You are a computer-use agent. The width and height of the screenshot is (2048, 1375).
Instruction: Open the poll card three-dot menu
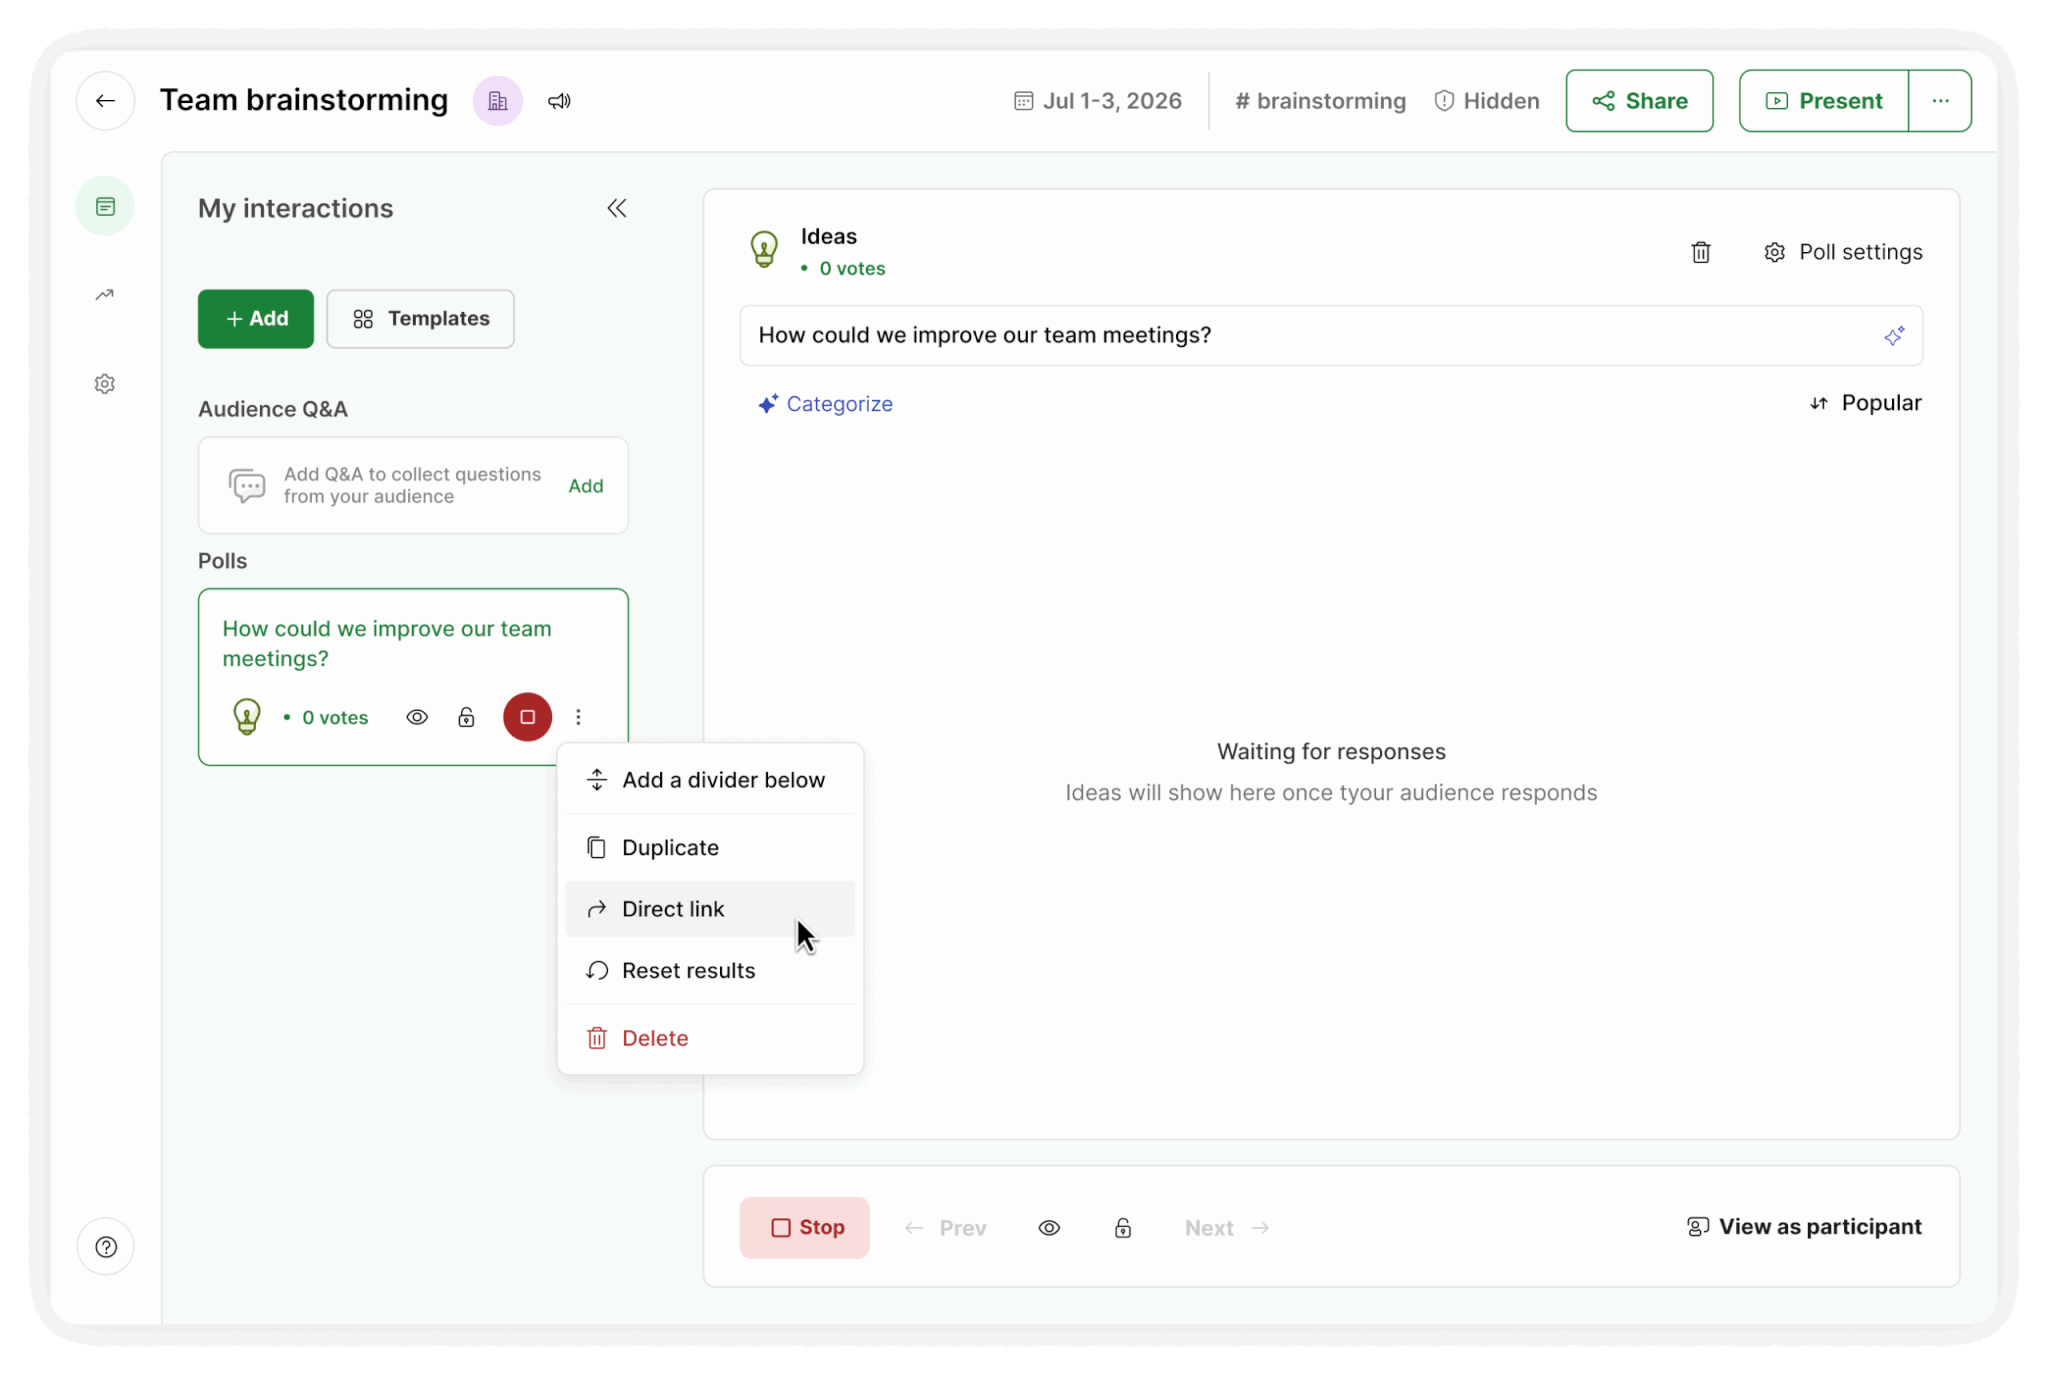tap(578, 717)
